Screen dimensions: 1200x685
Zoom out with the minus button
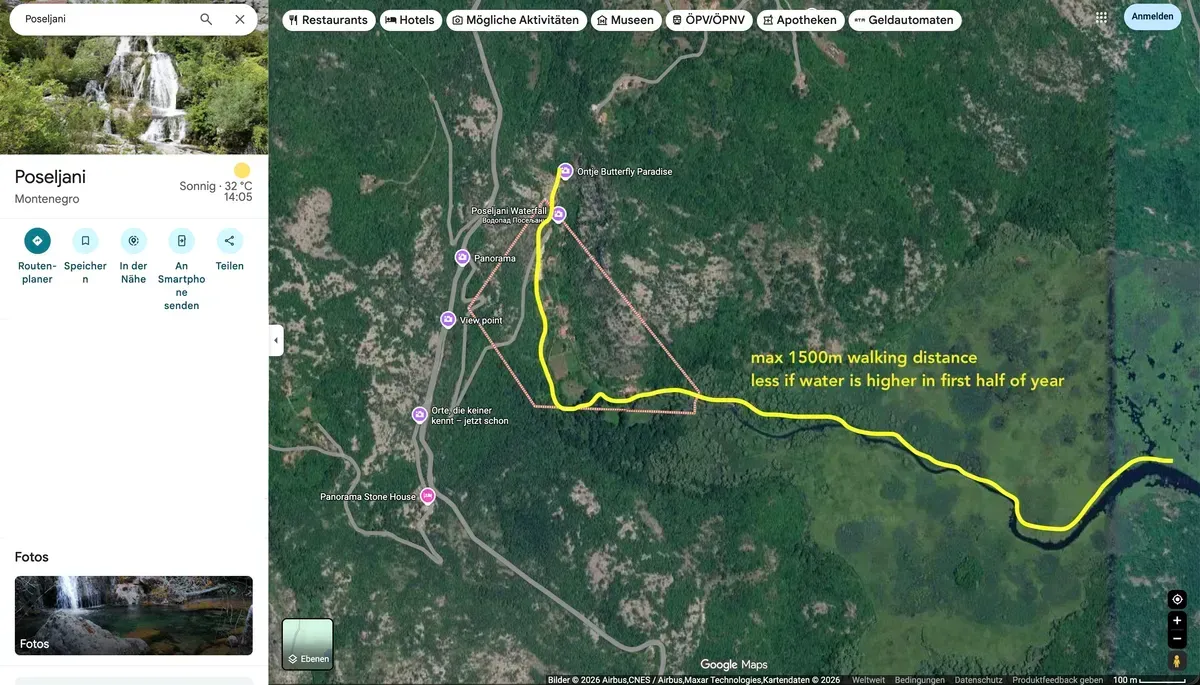pos(1177,639)
